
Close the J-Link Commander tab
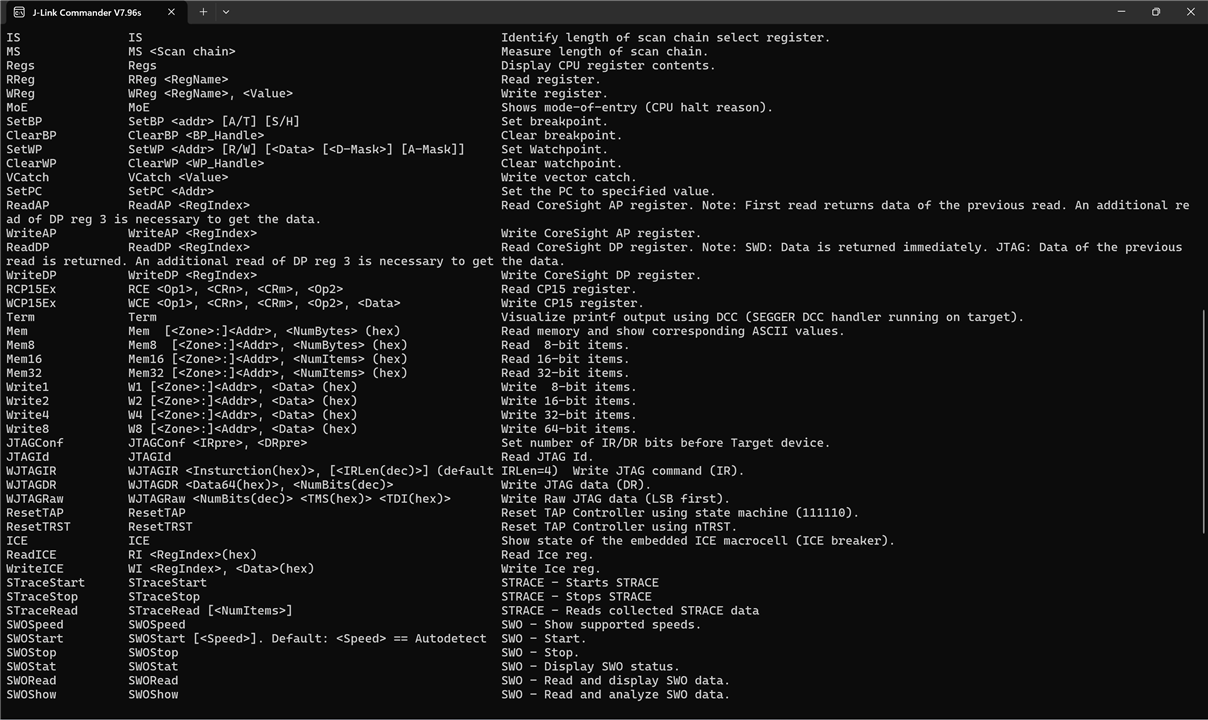[x=171, y=12]
